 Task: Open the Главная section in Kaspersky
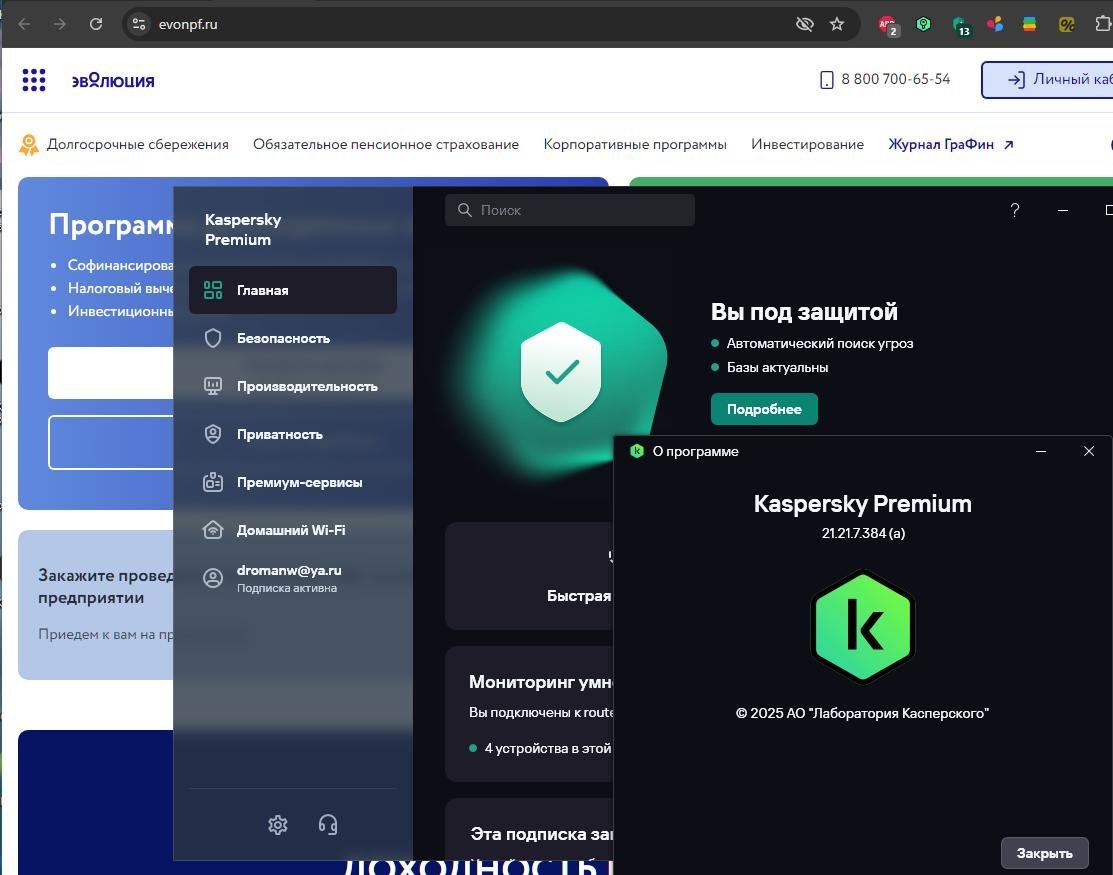point(292,290)
